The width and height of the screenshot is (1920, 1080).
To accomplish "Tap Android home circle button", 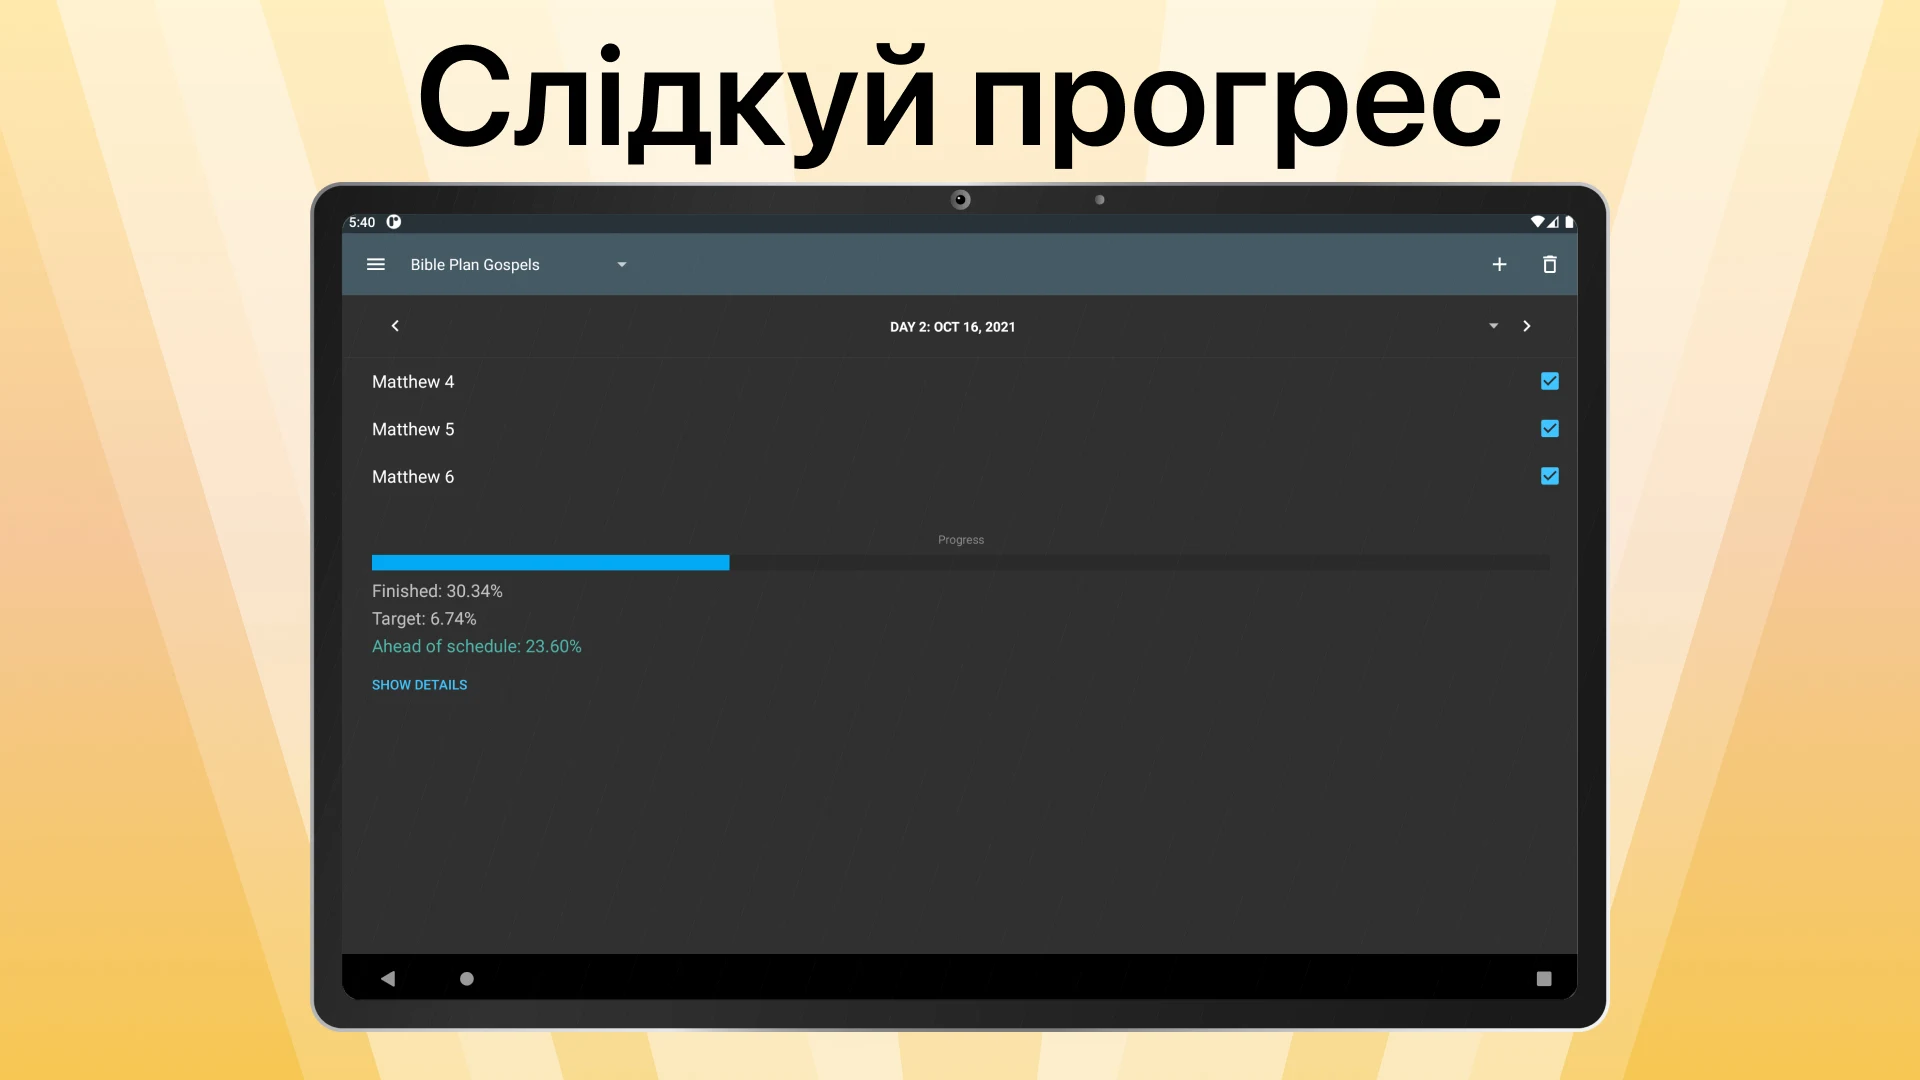I will tap(466, 979).
